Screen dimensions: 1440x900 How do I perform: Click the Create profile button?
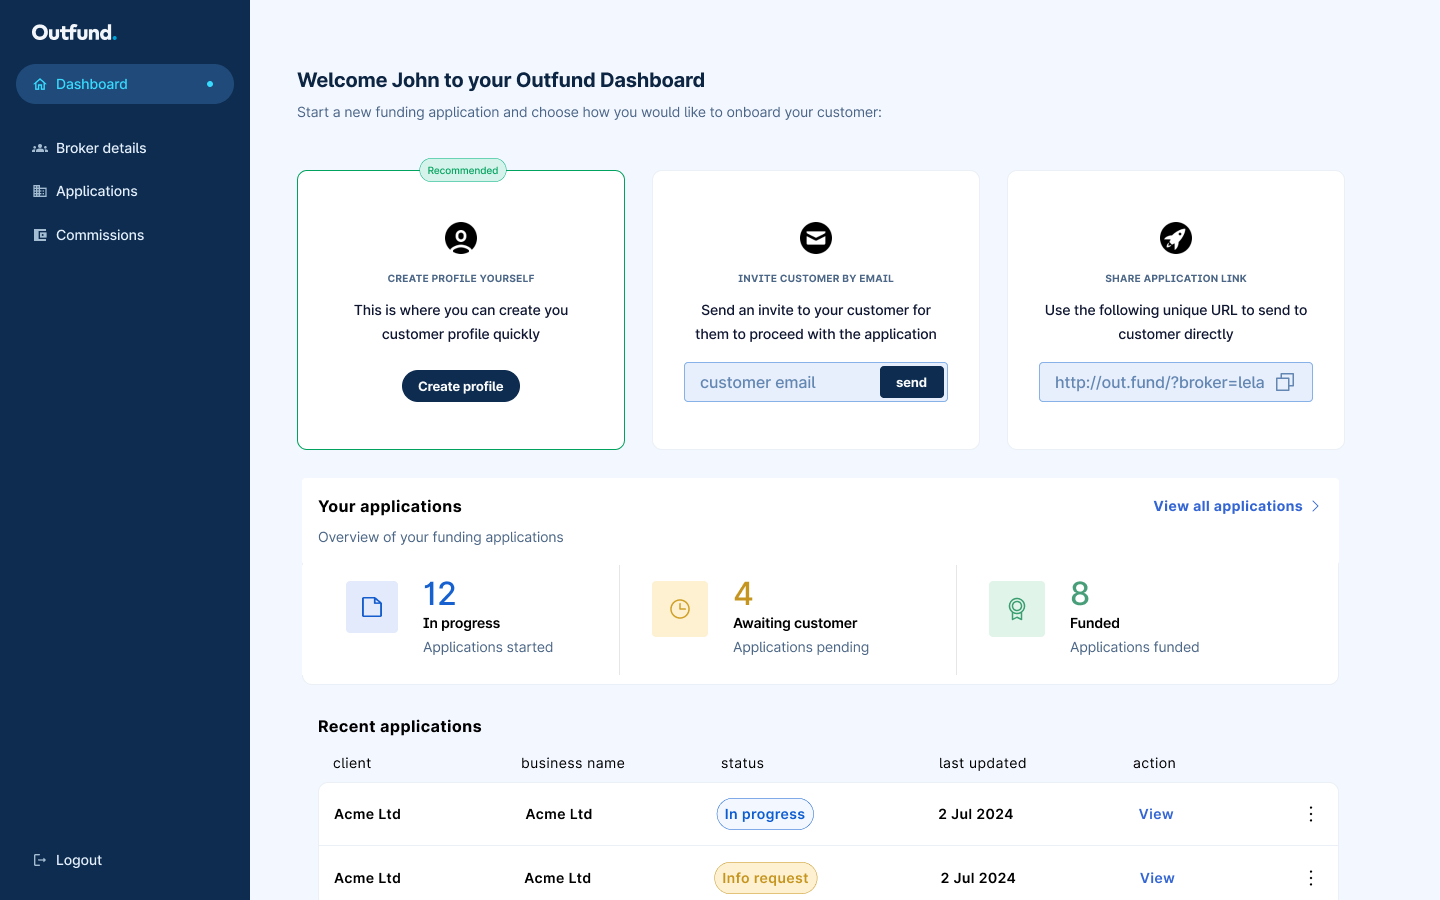tap(461, 386)
